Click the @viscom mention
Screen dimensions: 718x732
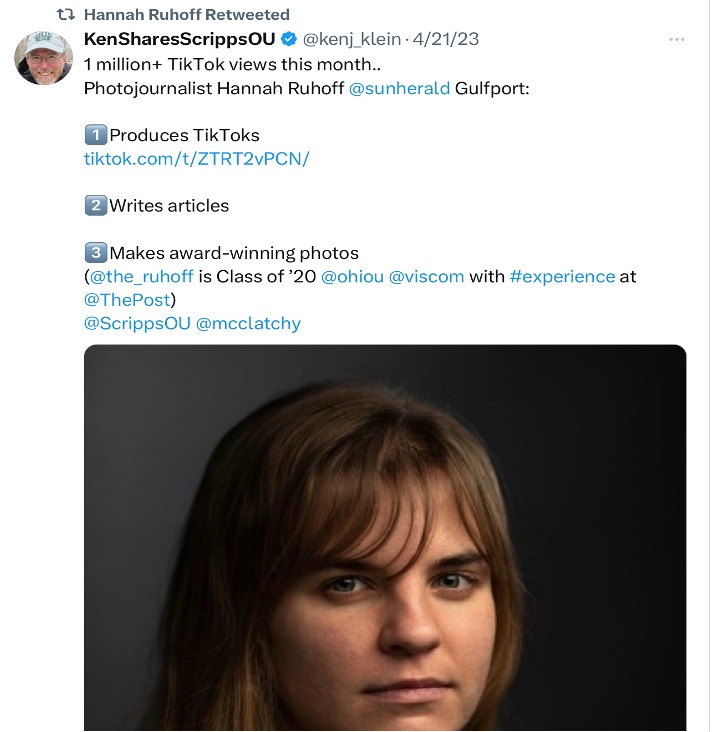click(426, 276)
